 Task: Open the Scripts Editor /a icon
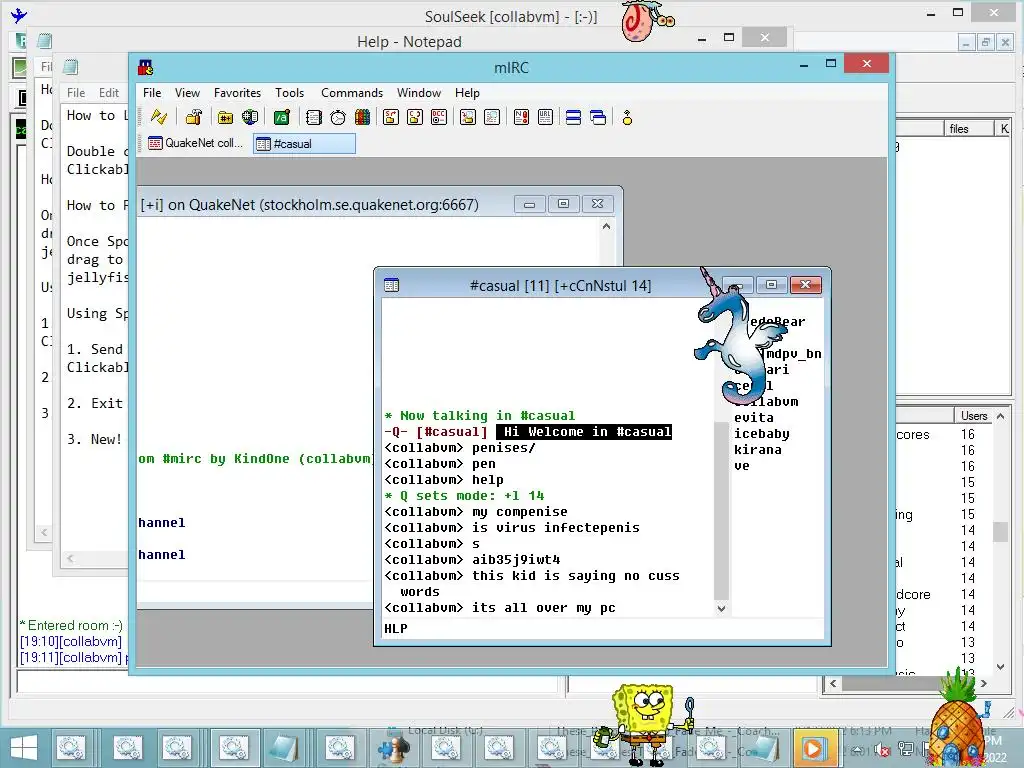(x=281, y=118)
